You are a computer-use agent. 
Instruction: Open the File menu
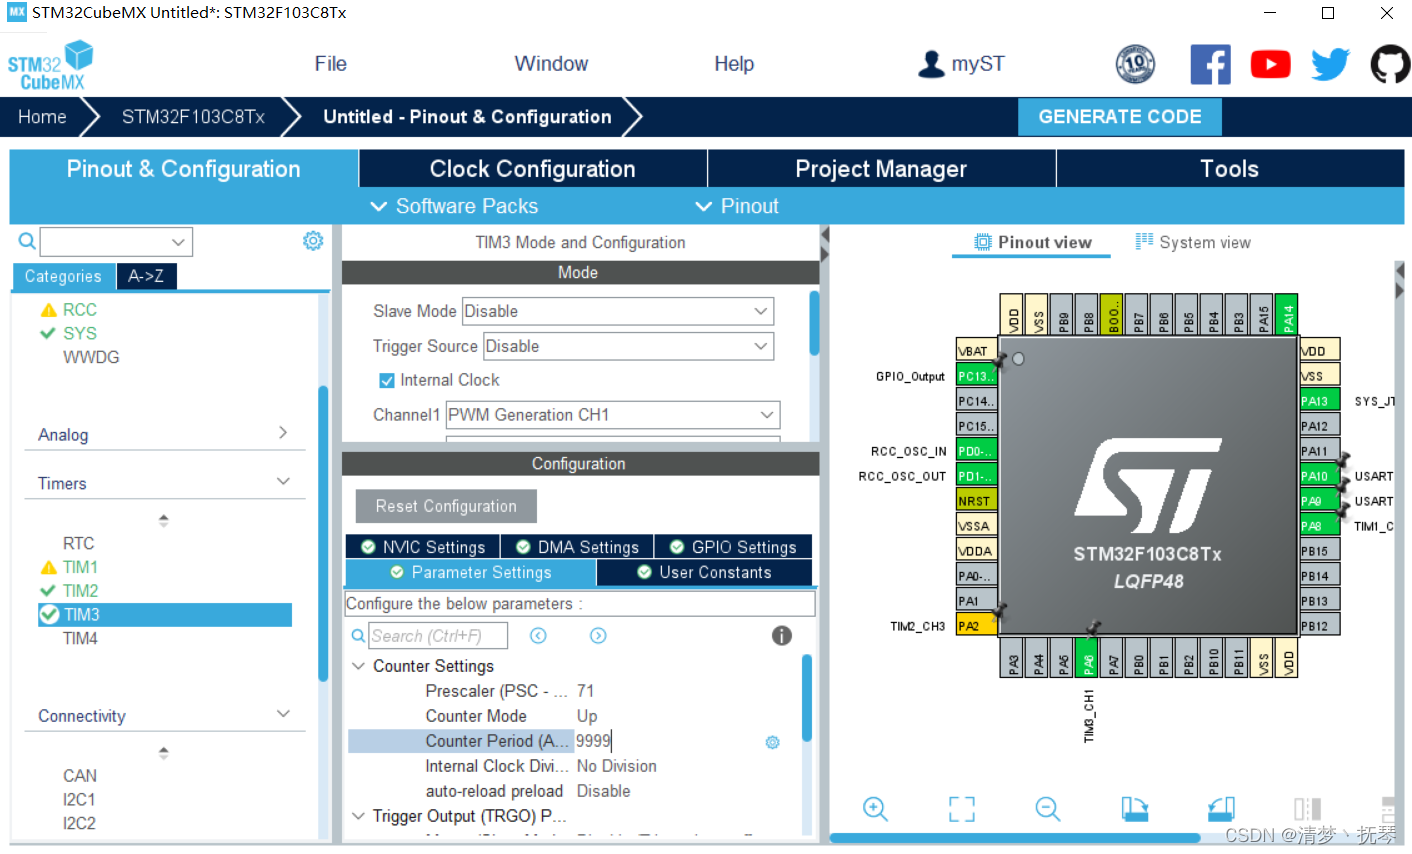330,64
